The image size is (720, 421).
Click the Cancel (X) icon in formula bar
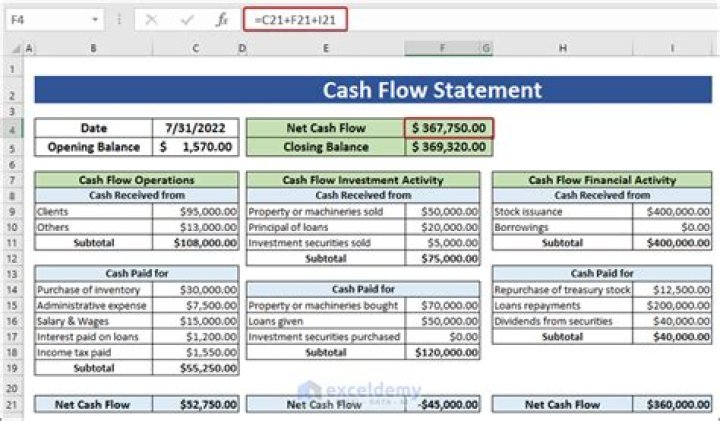point(151,20)
